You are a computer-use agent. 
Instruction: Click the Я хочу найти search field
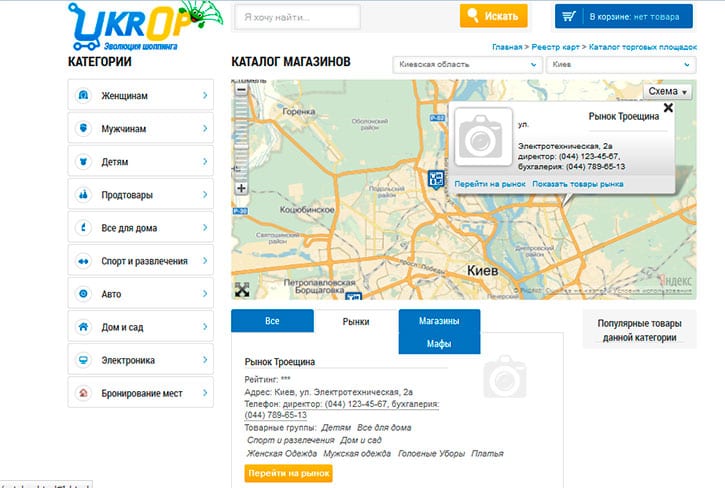pyautogui.click(x=296, y=17)
